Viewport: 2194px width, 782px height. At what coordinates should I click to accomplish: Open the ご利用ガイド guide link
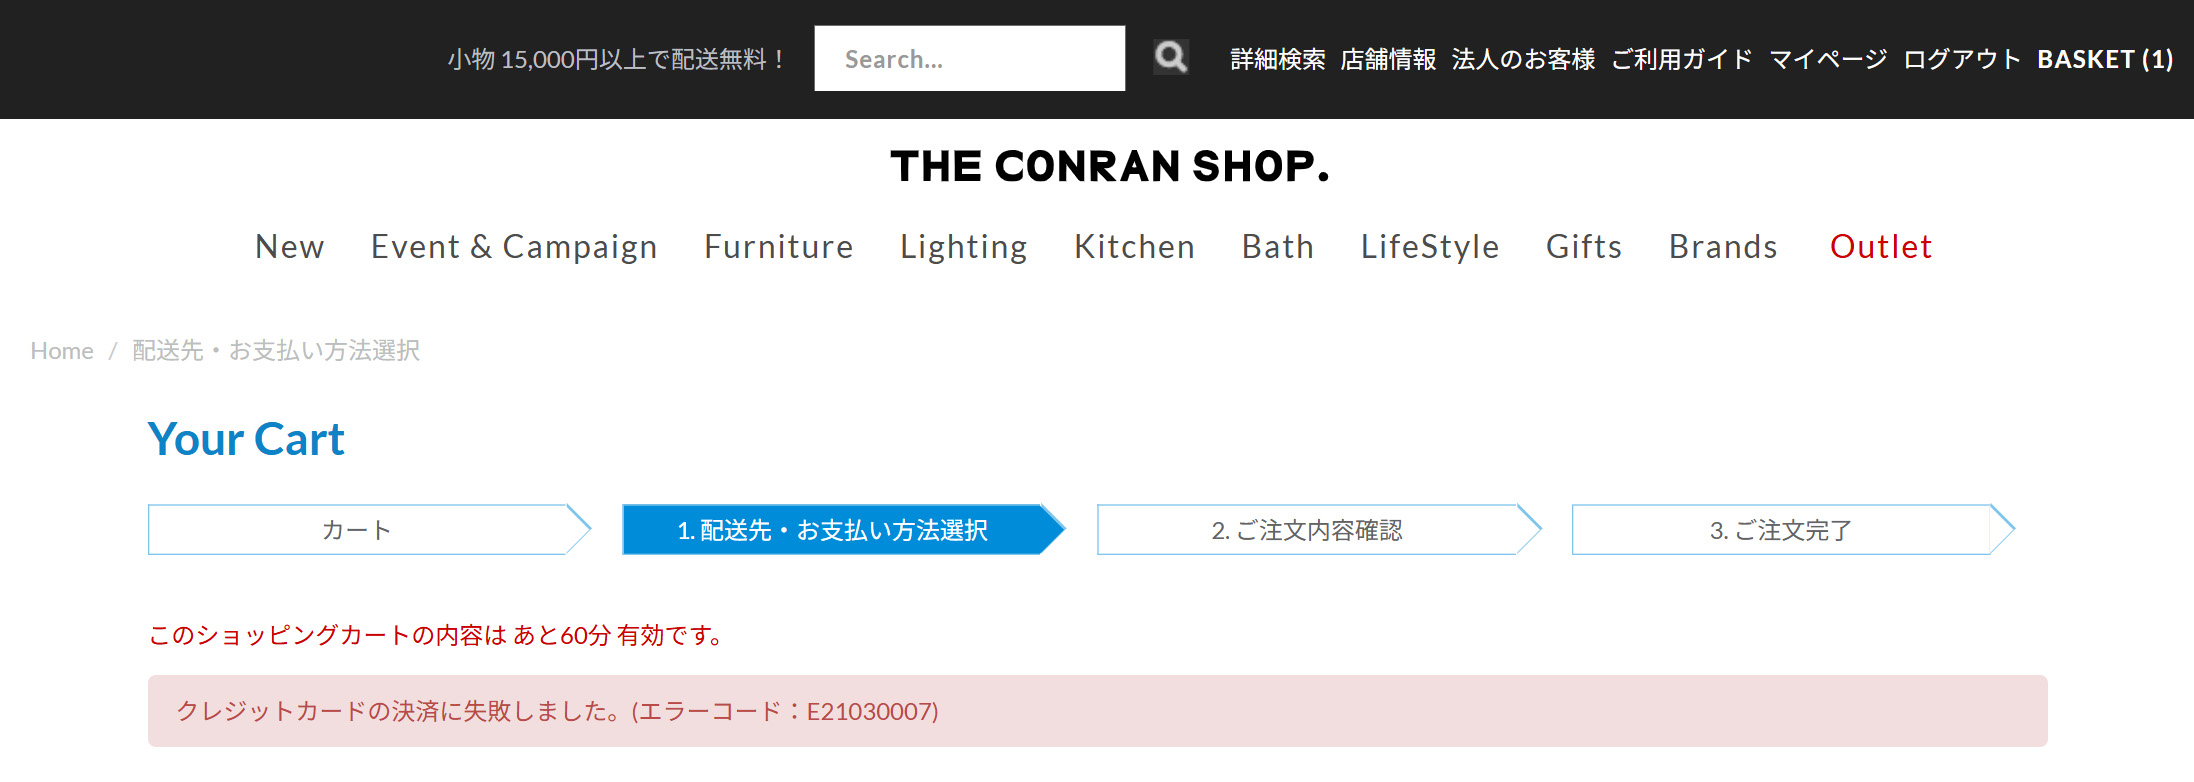click(x=1682, y=60)
